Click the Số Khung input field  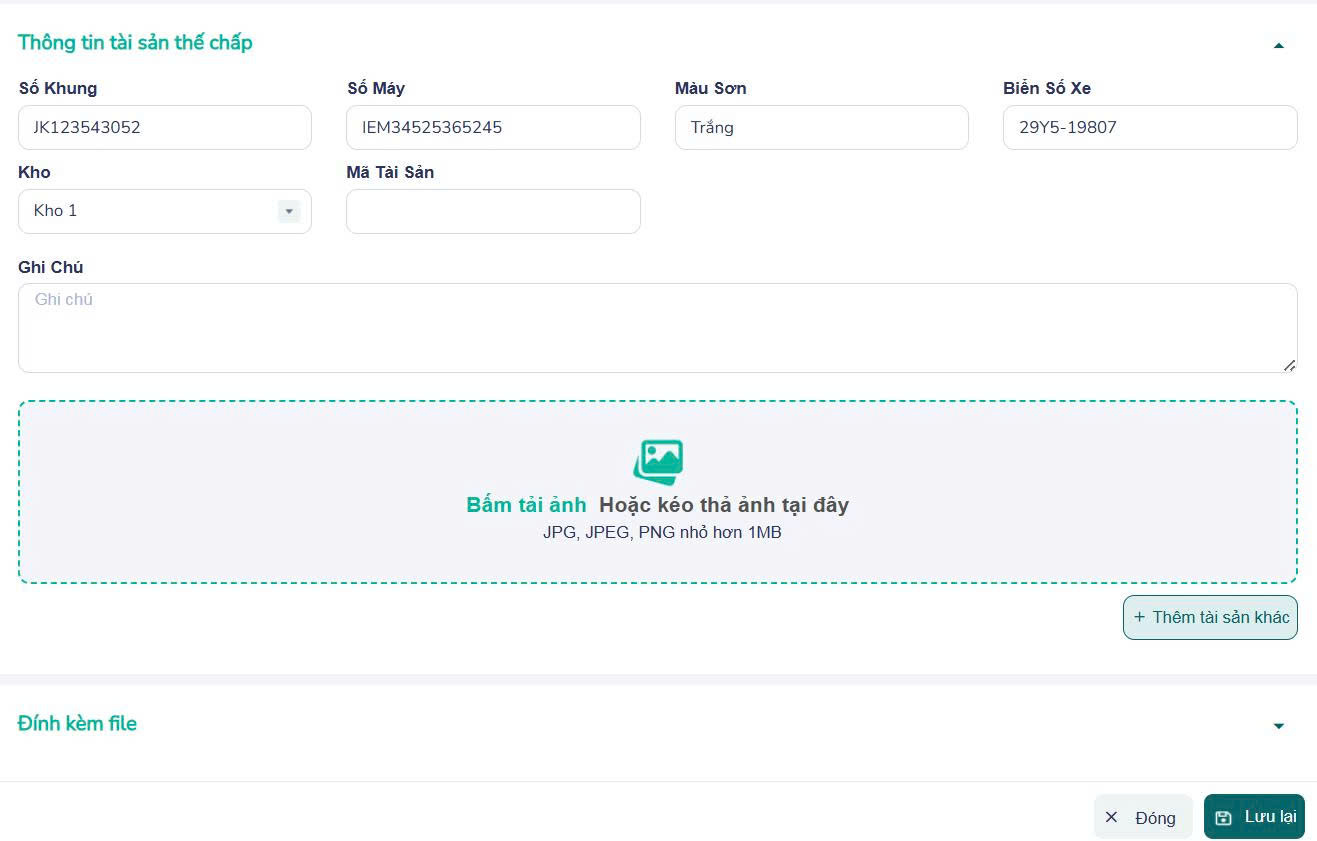click(x=165, y=127)
